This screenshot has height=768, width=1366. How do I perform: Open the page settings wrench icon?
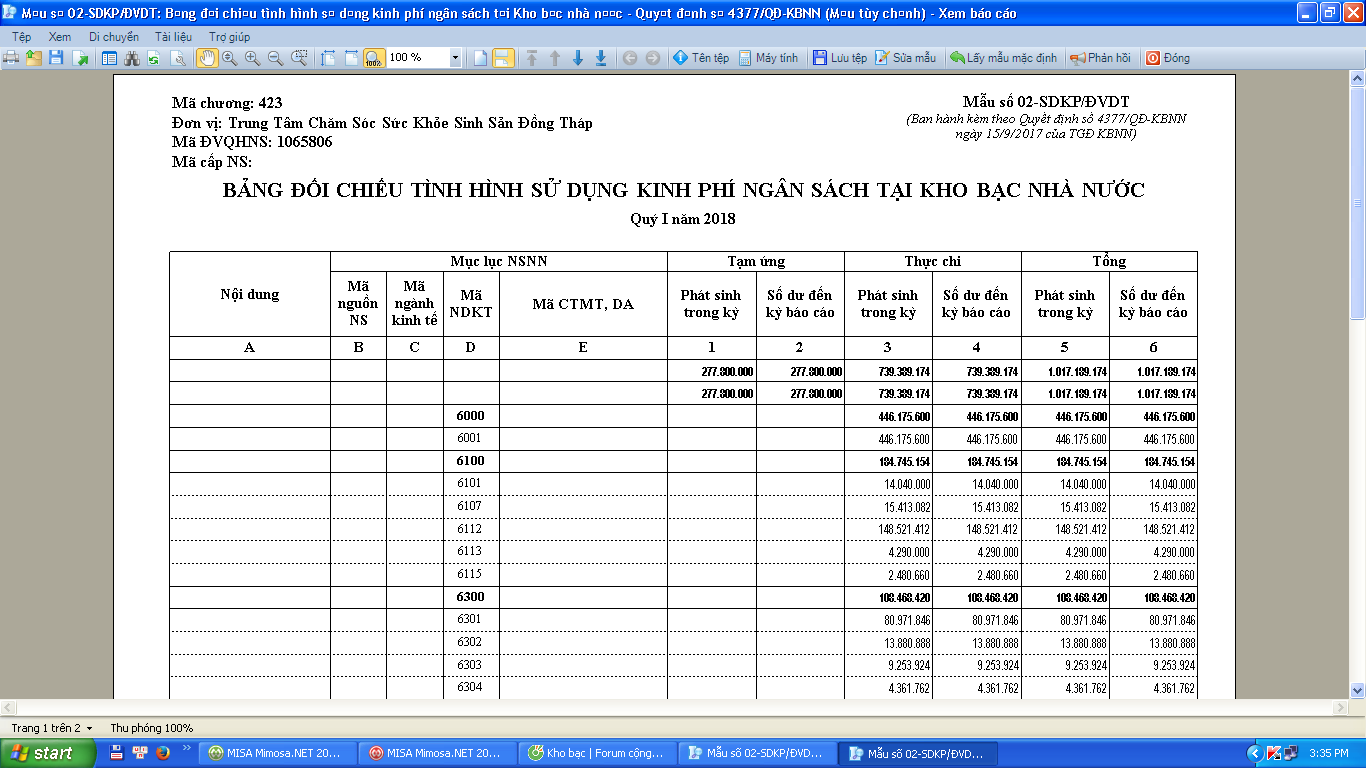(x=177, y=58)
